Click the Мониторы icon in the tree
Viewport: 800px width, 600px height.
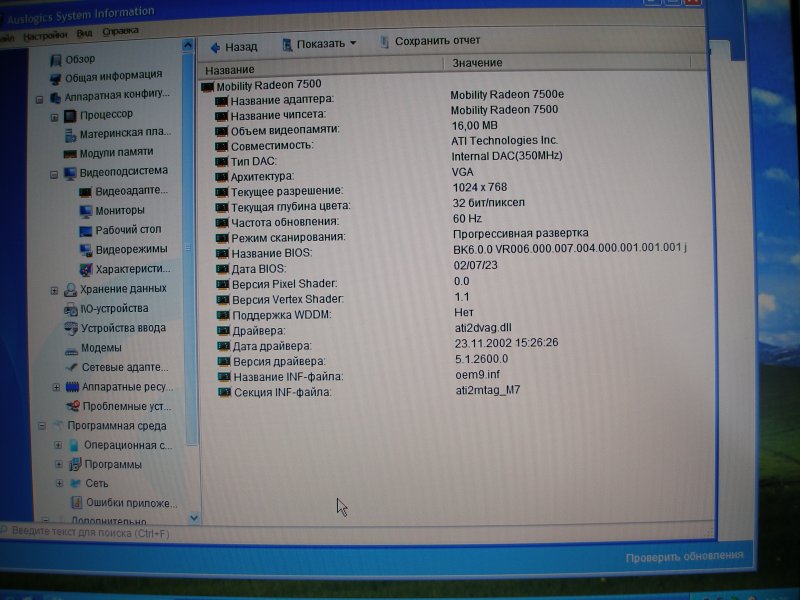pyautogui.click(x=85, y=211)
